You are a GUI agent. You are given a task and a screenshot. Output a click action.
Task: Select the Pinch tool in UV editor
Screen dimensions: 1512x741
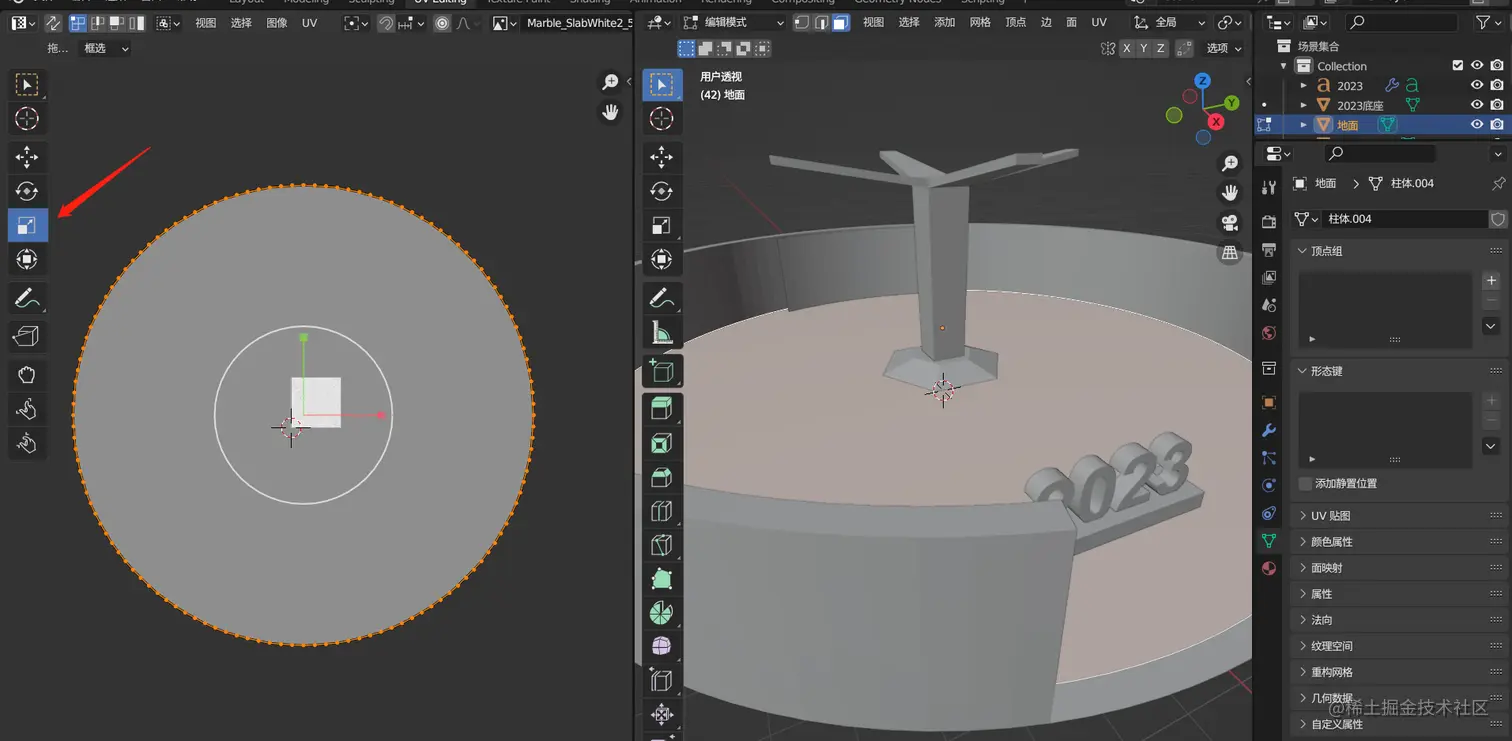(27, 443)
